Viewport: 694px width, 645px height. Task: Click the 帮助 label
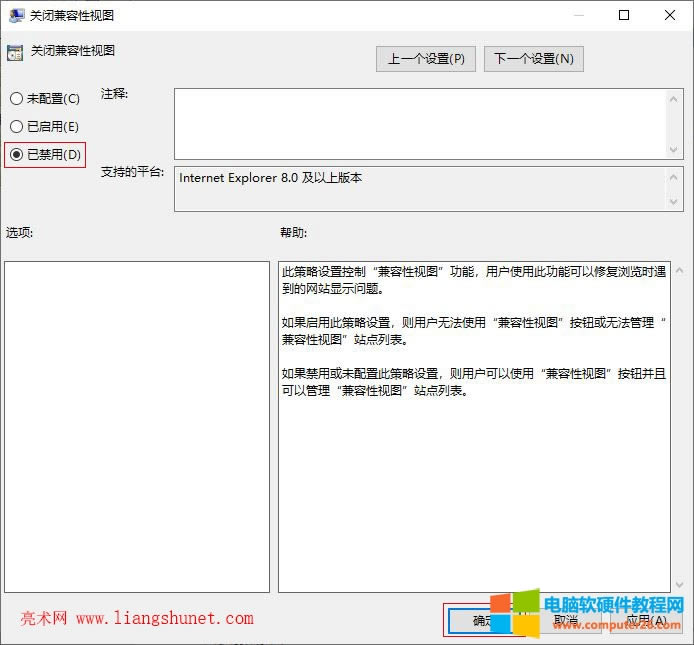(293, 232)
